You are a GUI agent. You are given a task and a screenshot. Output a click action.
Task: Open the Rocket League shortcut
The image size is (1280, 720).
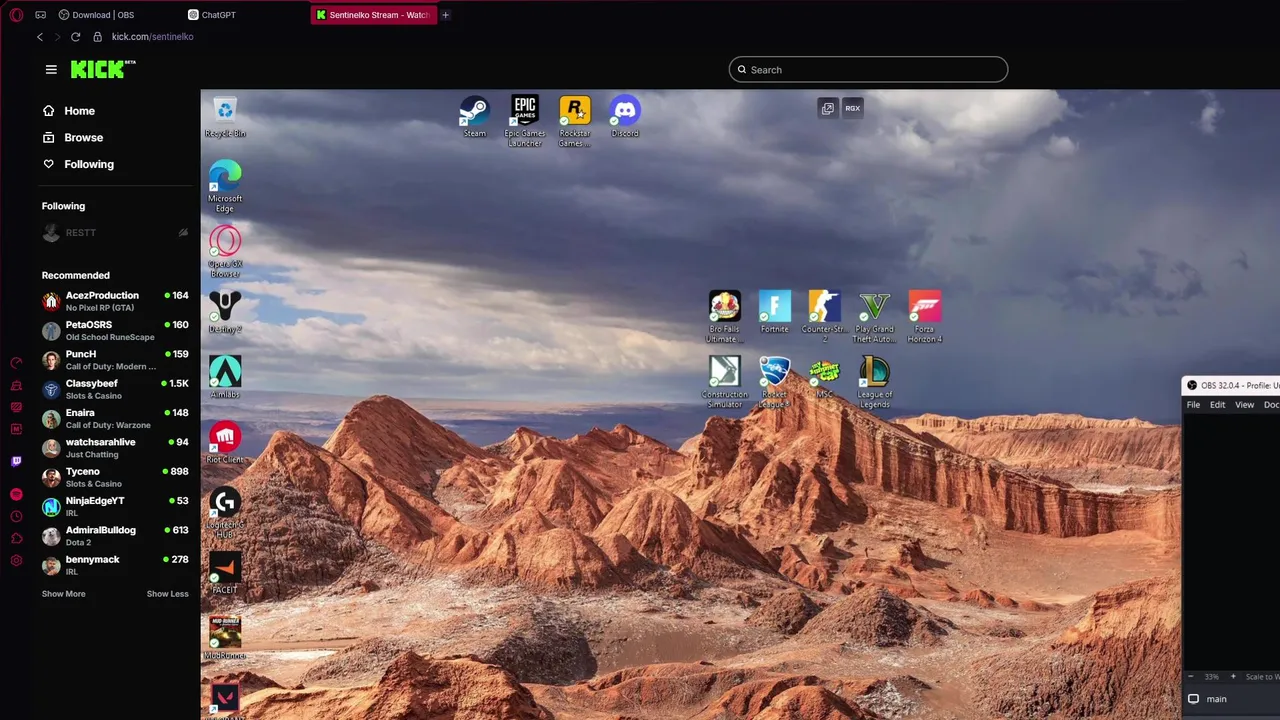pyautogui.click(x=775, y=382)
